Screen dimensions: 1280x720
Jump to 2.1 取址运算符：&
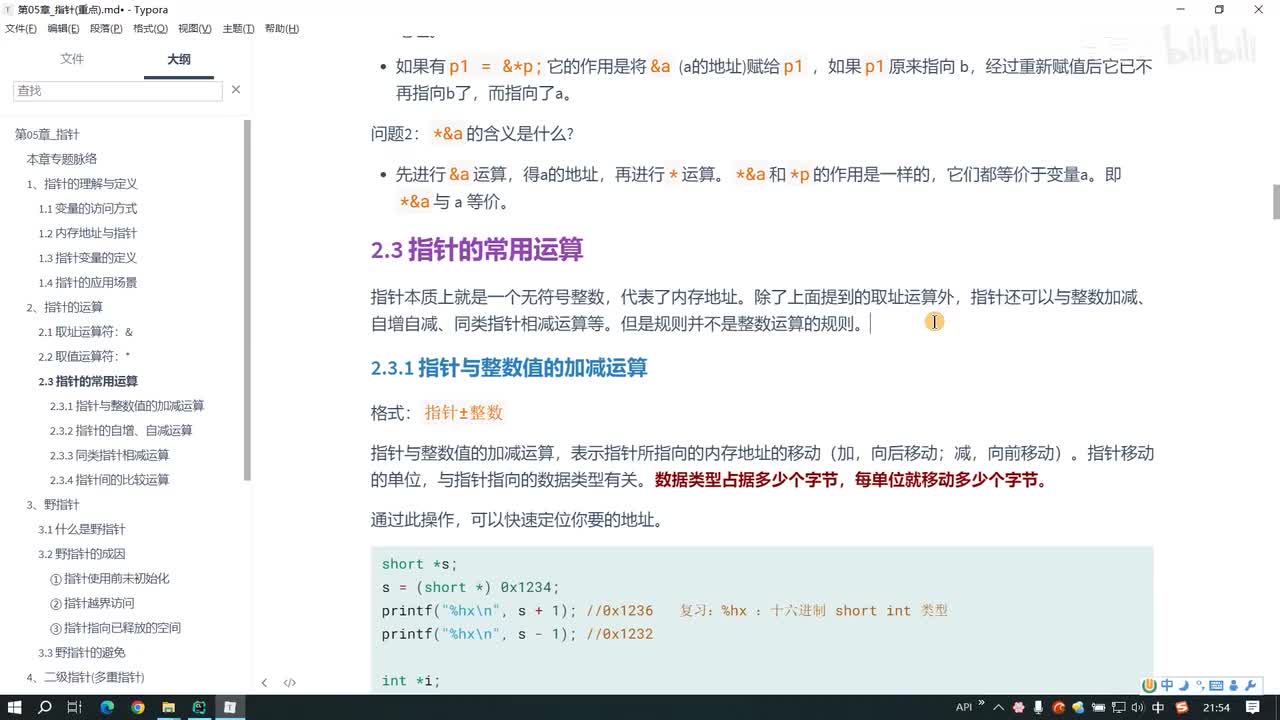[86, 332]
